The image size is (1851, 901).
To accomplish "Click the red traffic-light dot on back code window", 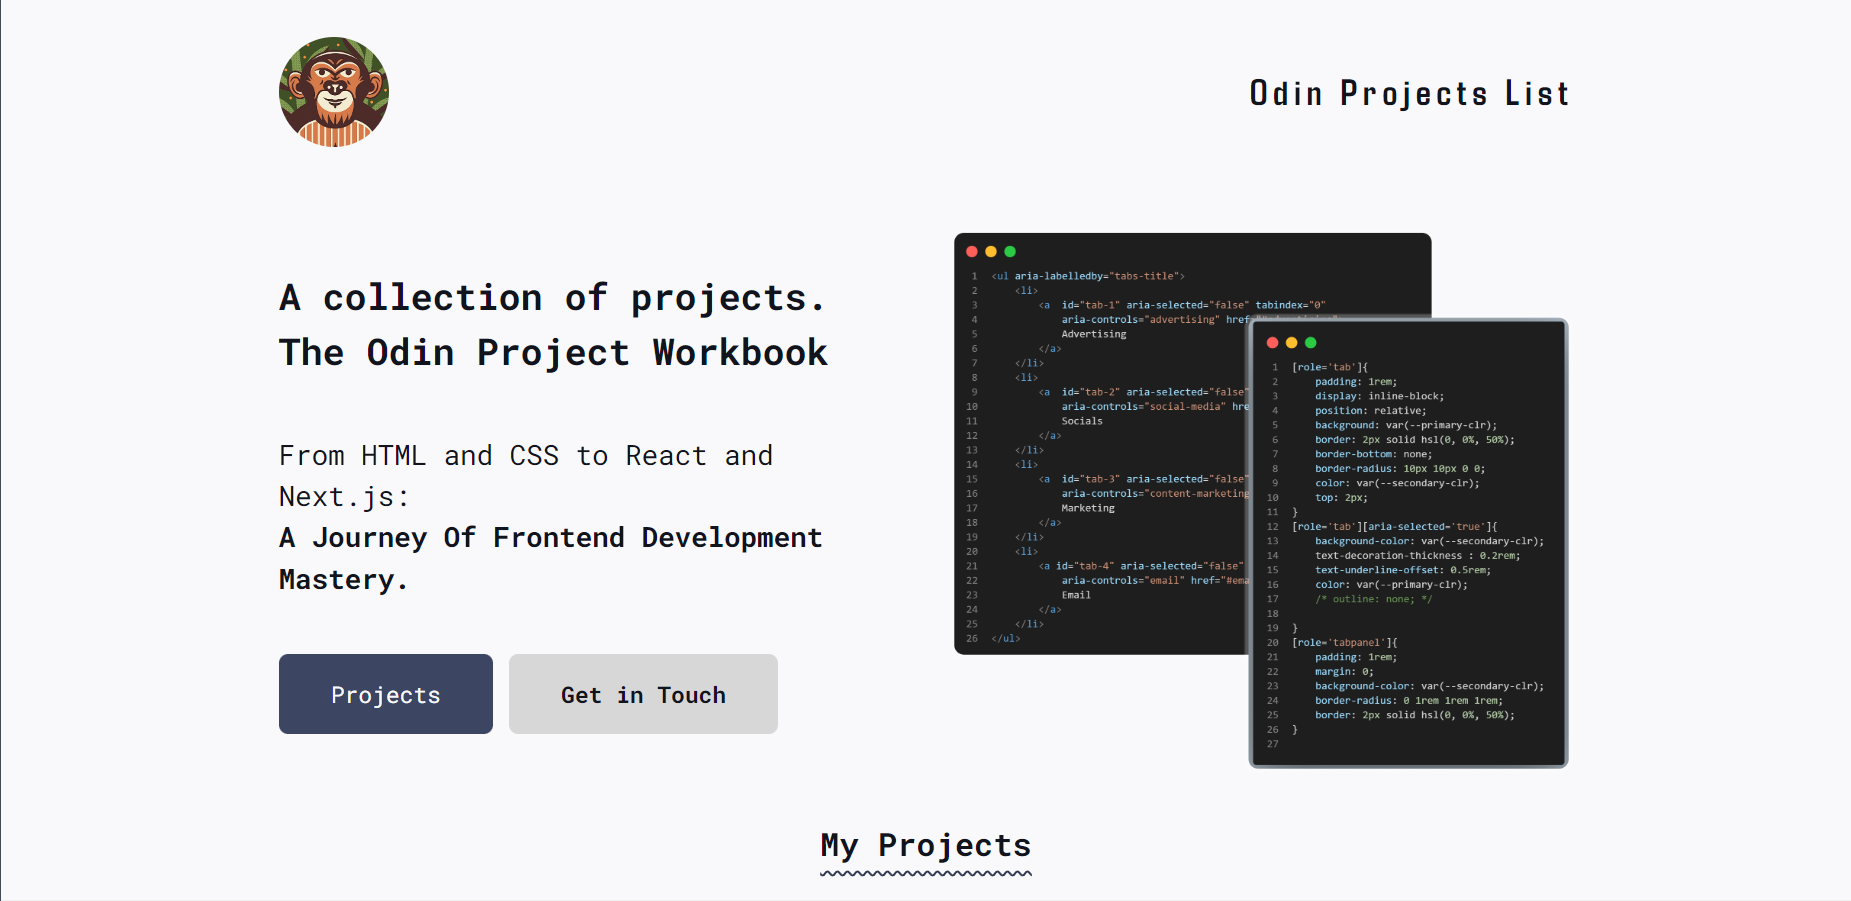I will click(972, 251).
